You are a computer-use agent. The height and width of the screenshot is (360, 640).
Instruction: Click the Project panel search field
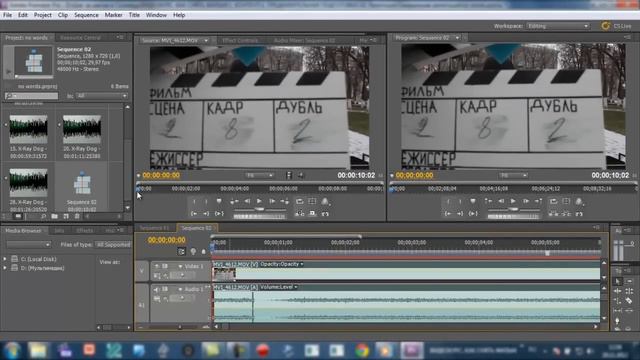[x=32, y=96]
